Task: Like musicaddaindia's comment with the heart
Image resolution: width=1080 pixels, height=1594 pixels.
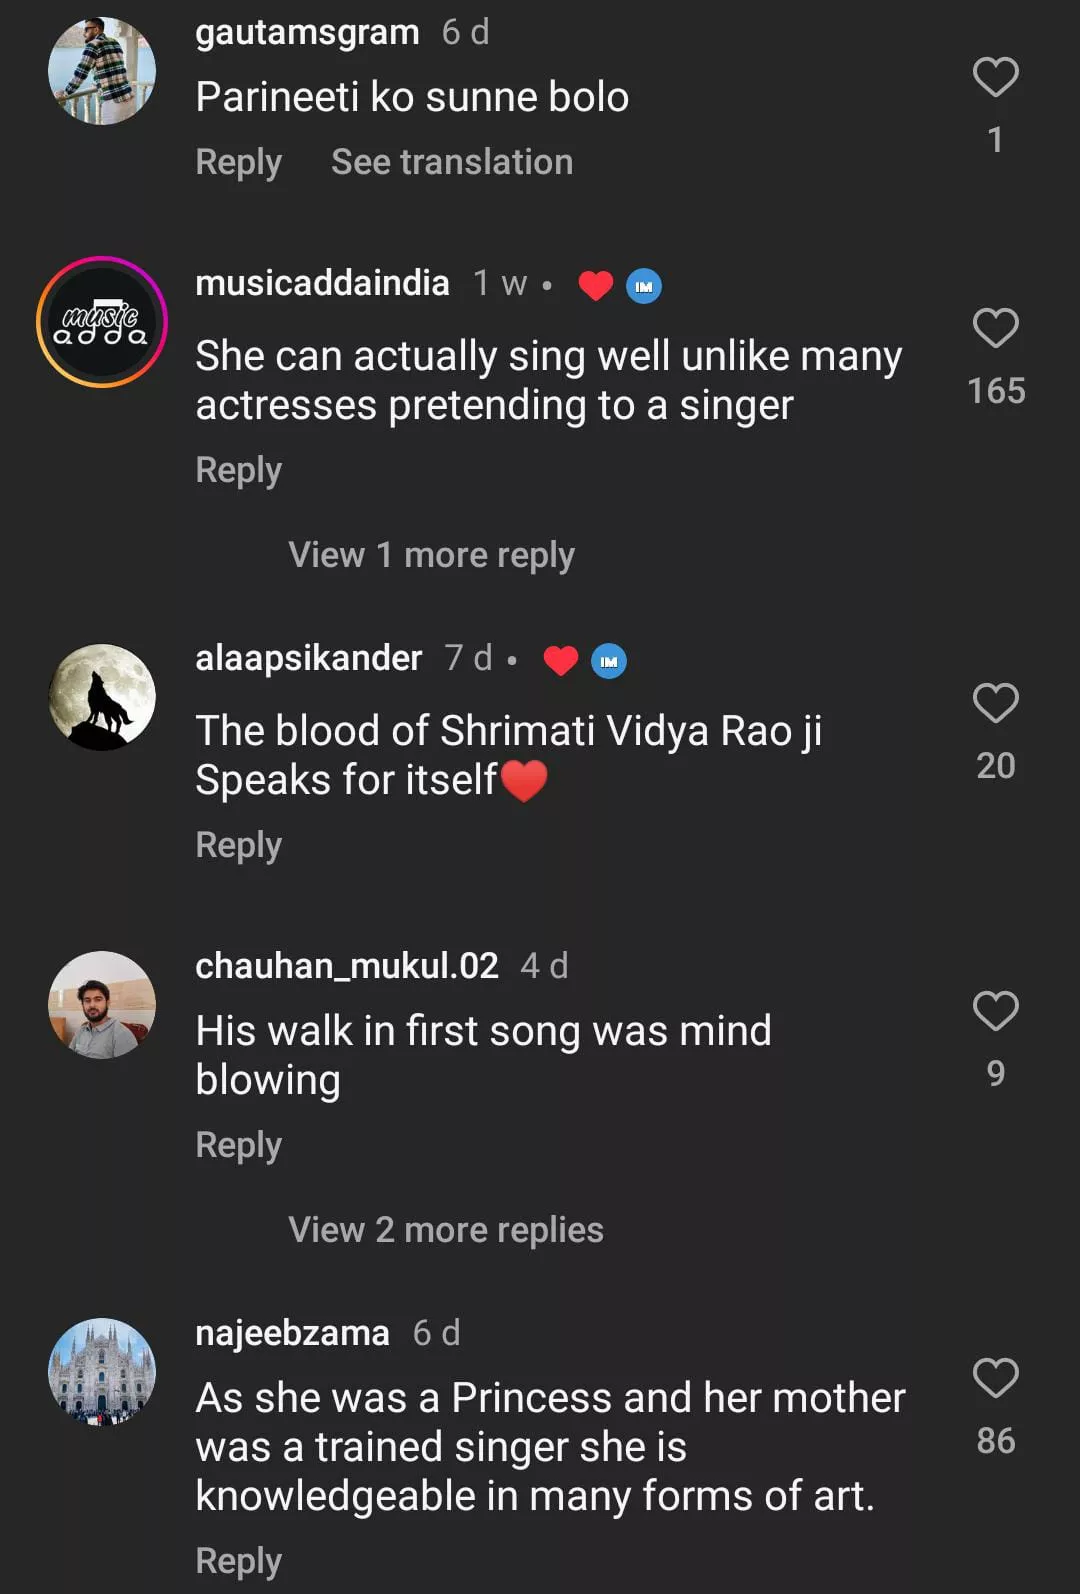Action: pyautogui.click(x=995, y=328)
